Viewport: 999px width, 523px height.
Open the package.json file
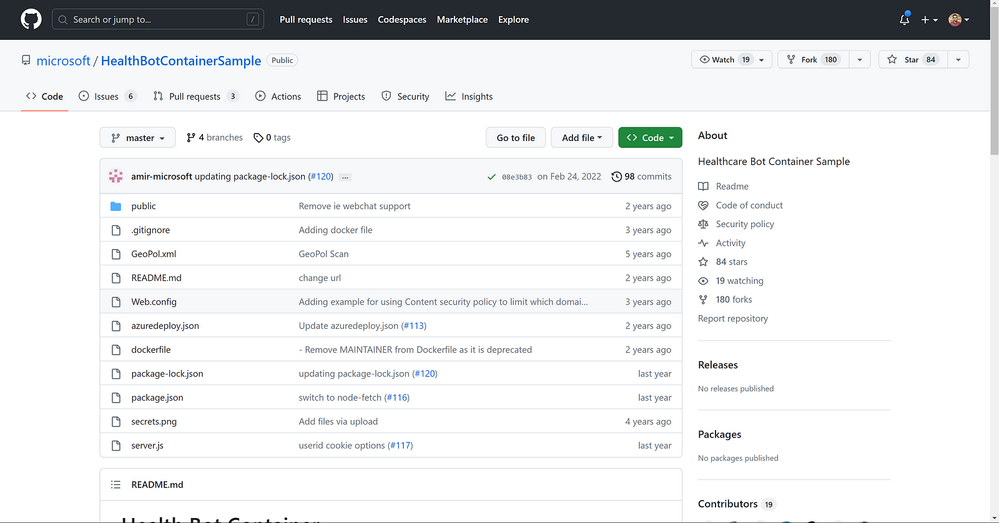coord(157,398)
